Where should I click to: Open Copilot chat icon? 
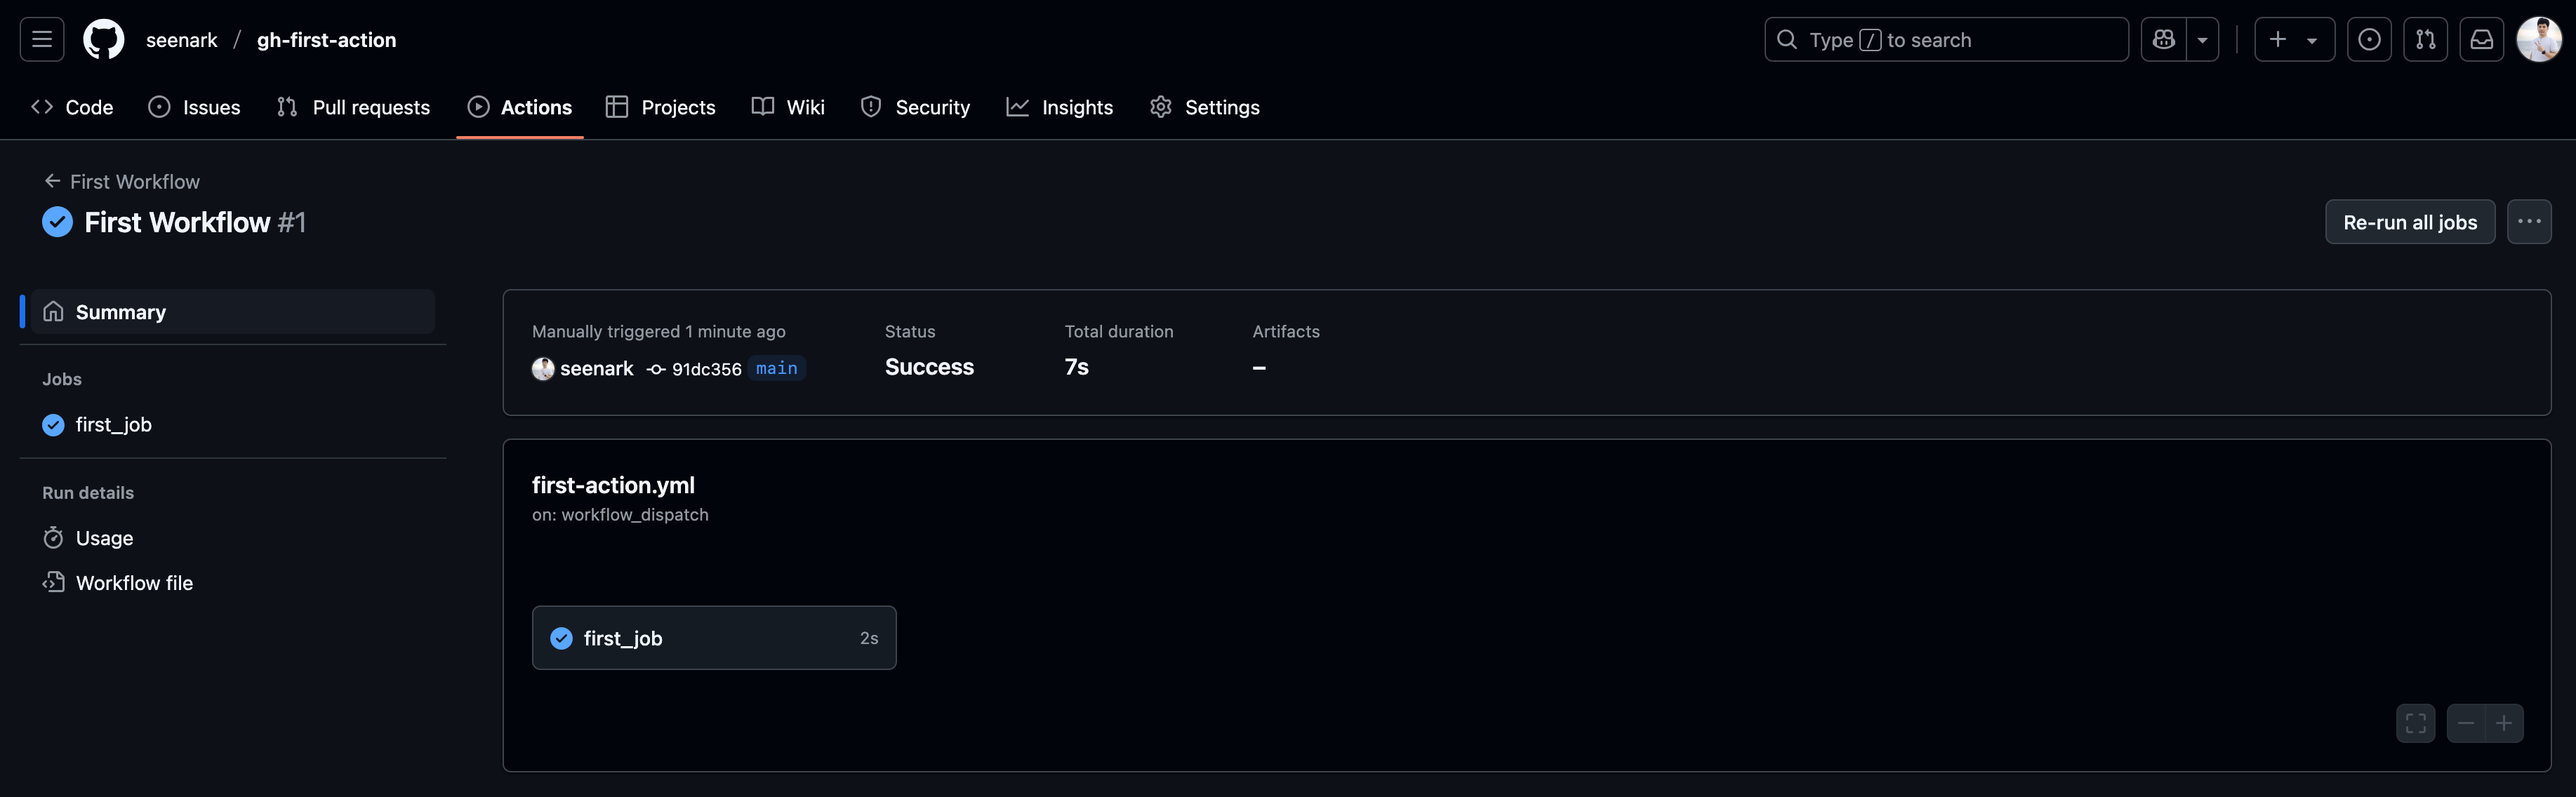(x=2164, y=40)
